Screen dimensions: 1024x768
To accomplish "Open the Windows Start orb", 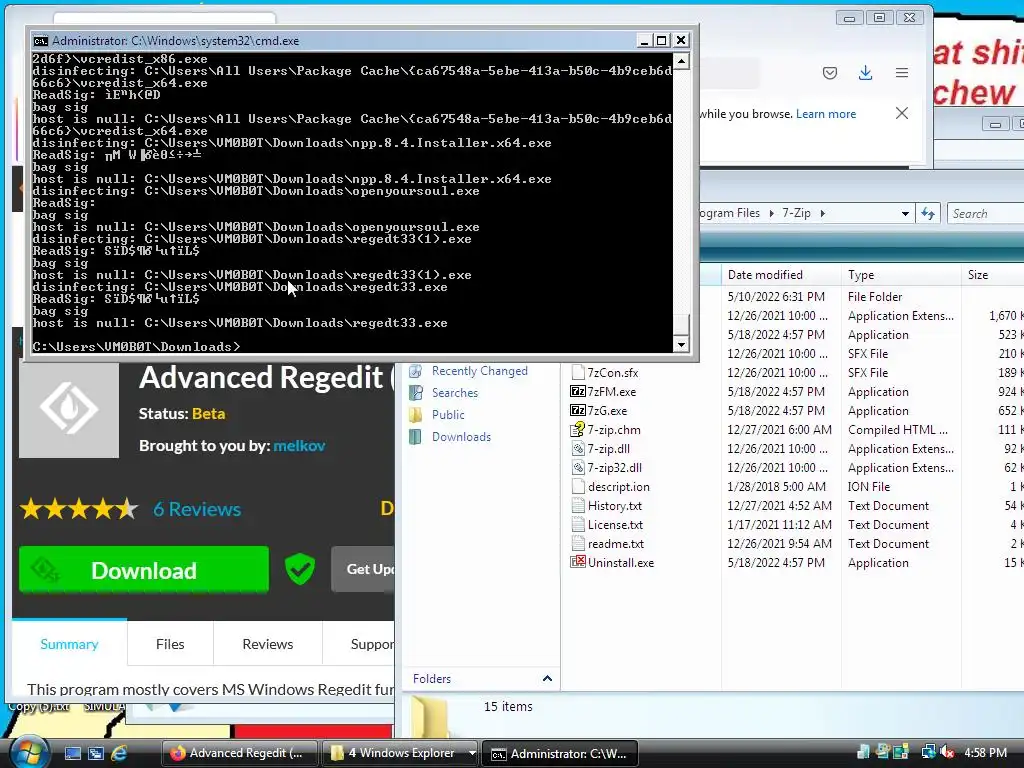I will (28, 752).
